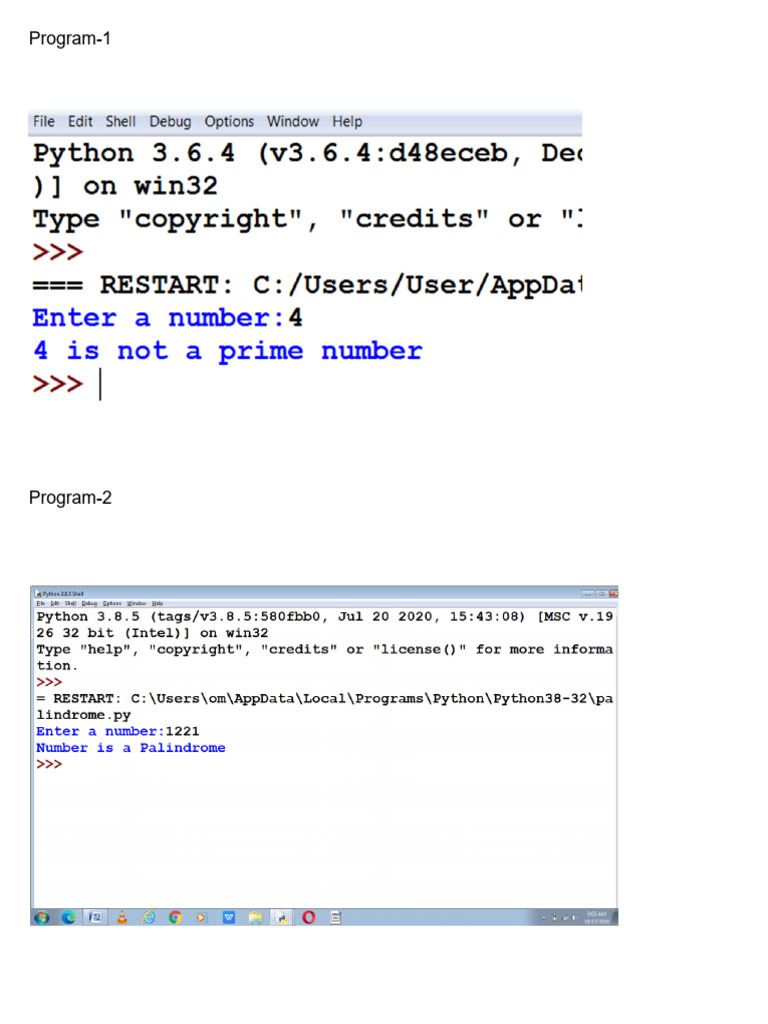768x1024 pixels.
Task: Switch to the Python IDLE taskbar icon
Action: (282, 918)
